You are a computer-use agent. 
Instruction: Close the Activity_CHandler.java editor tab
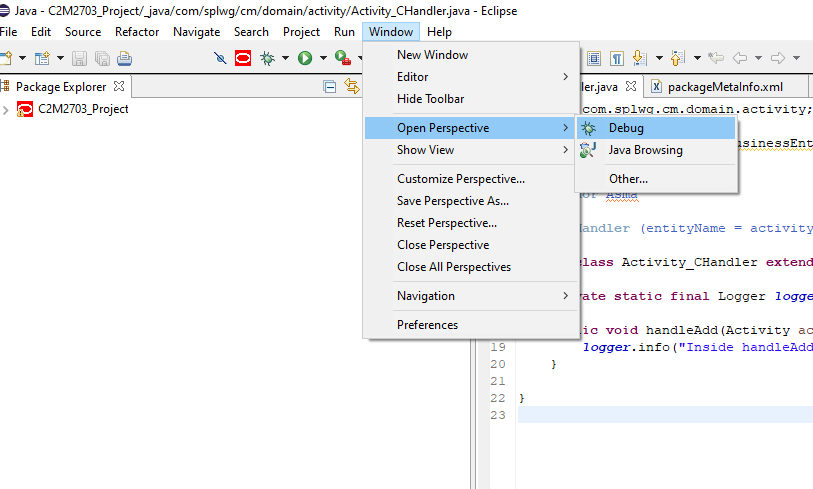[x=630, y=86]
